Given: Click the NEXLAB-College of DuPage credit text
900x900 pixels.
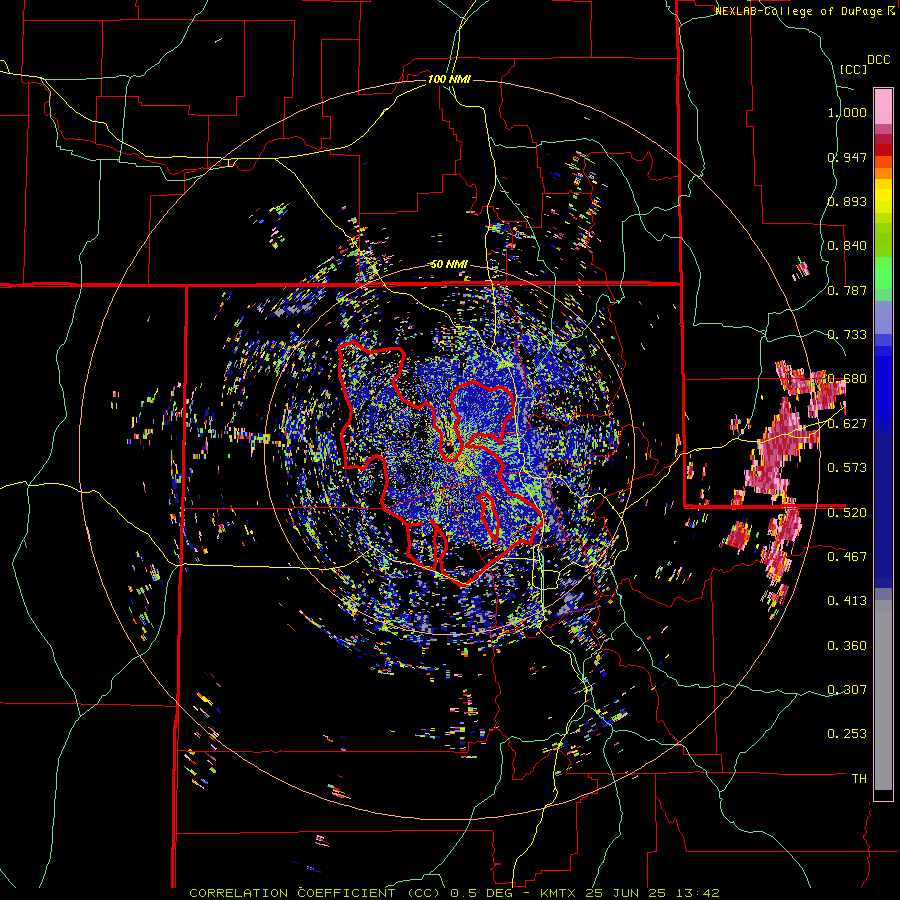Looking at the screenshot, I should [x=799, y=11].
